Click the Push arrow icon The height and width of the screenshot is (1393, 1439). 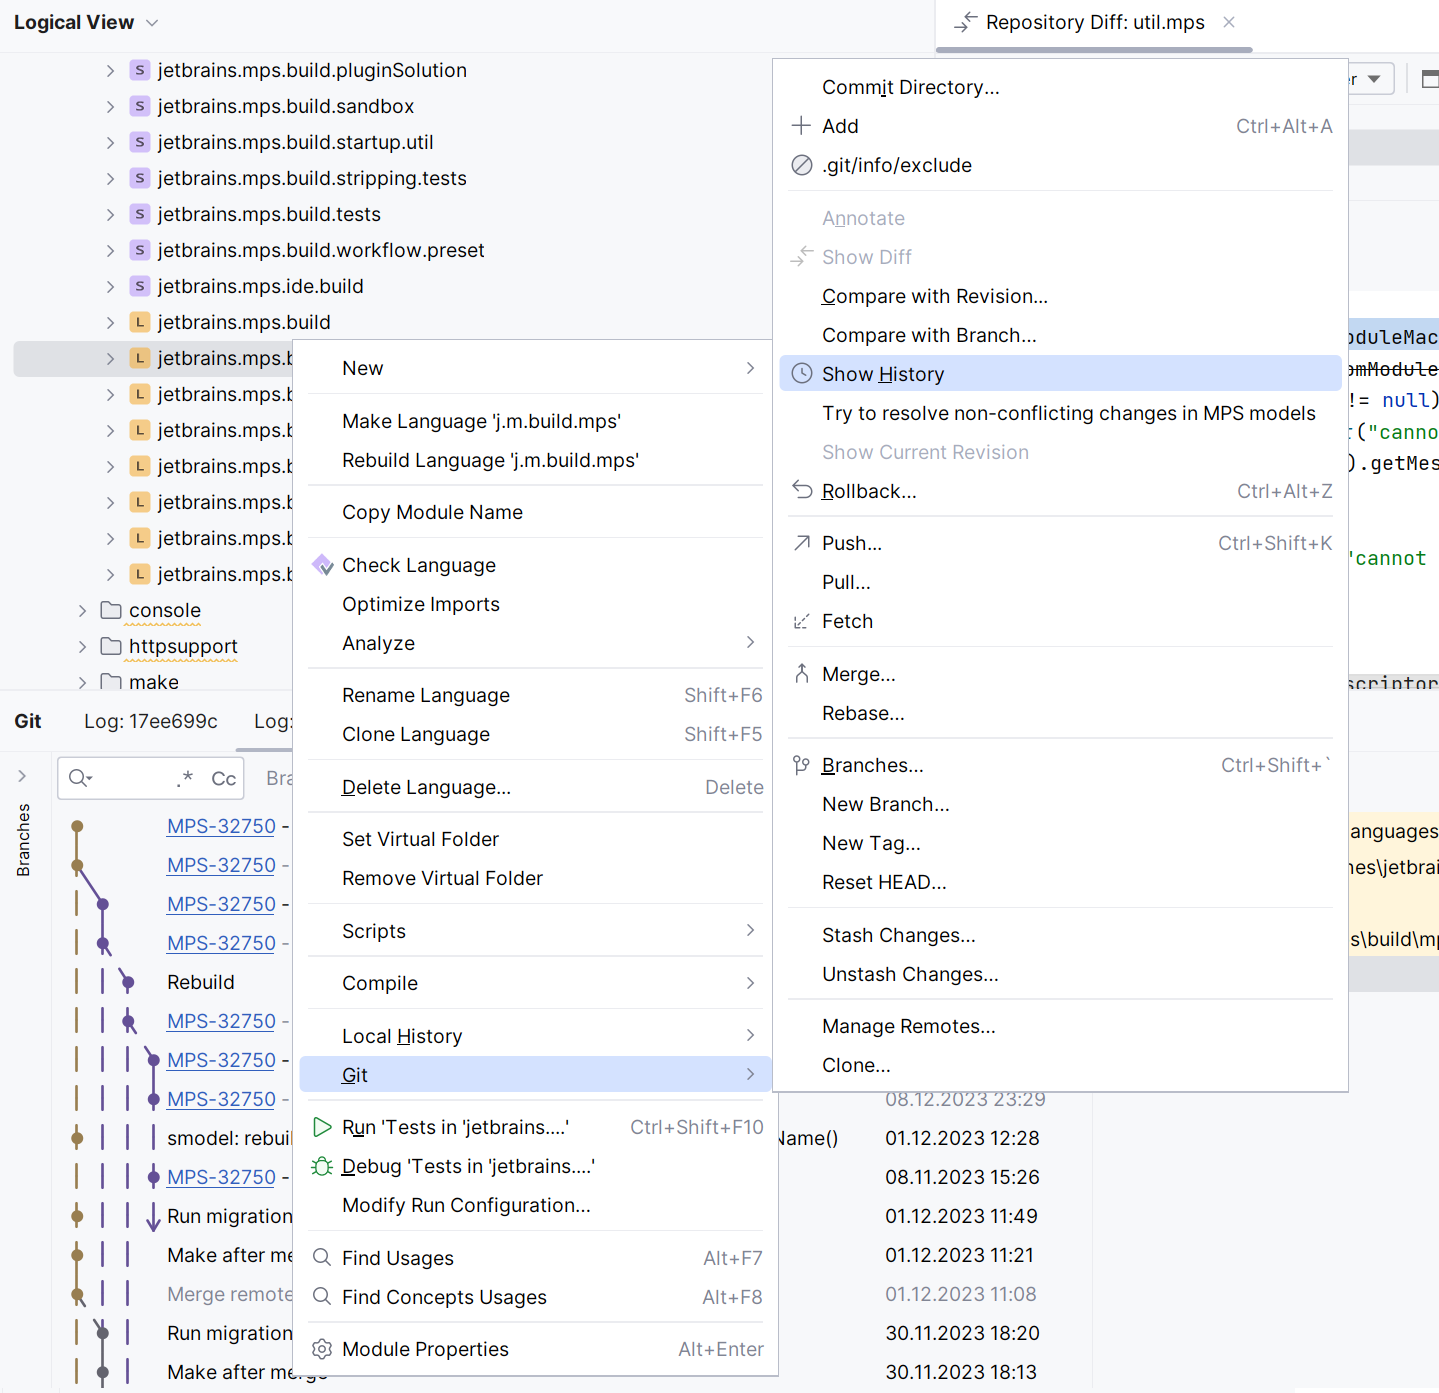[801, 543]
